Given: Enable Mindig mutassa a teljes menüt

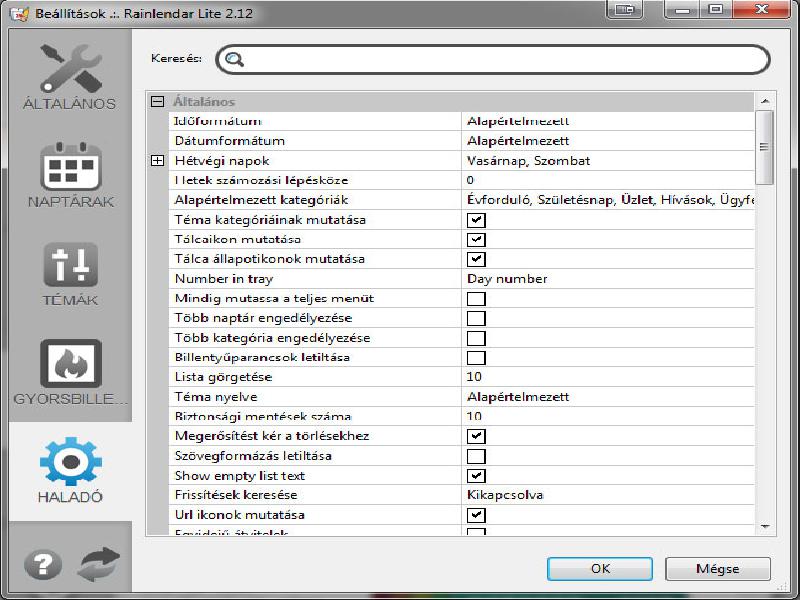Looking at the screenshot, I should (x=476, y=298).
